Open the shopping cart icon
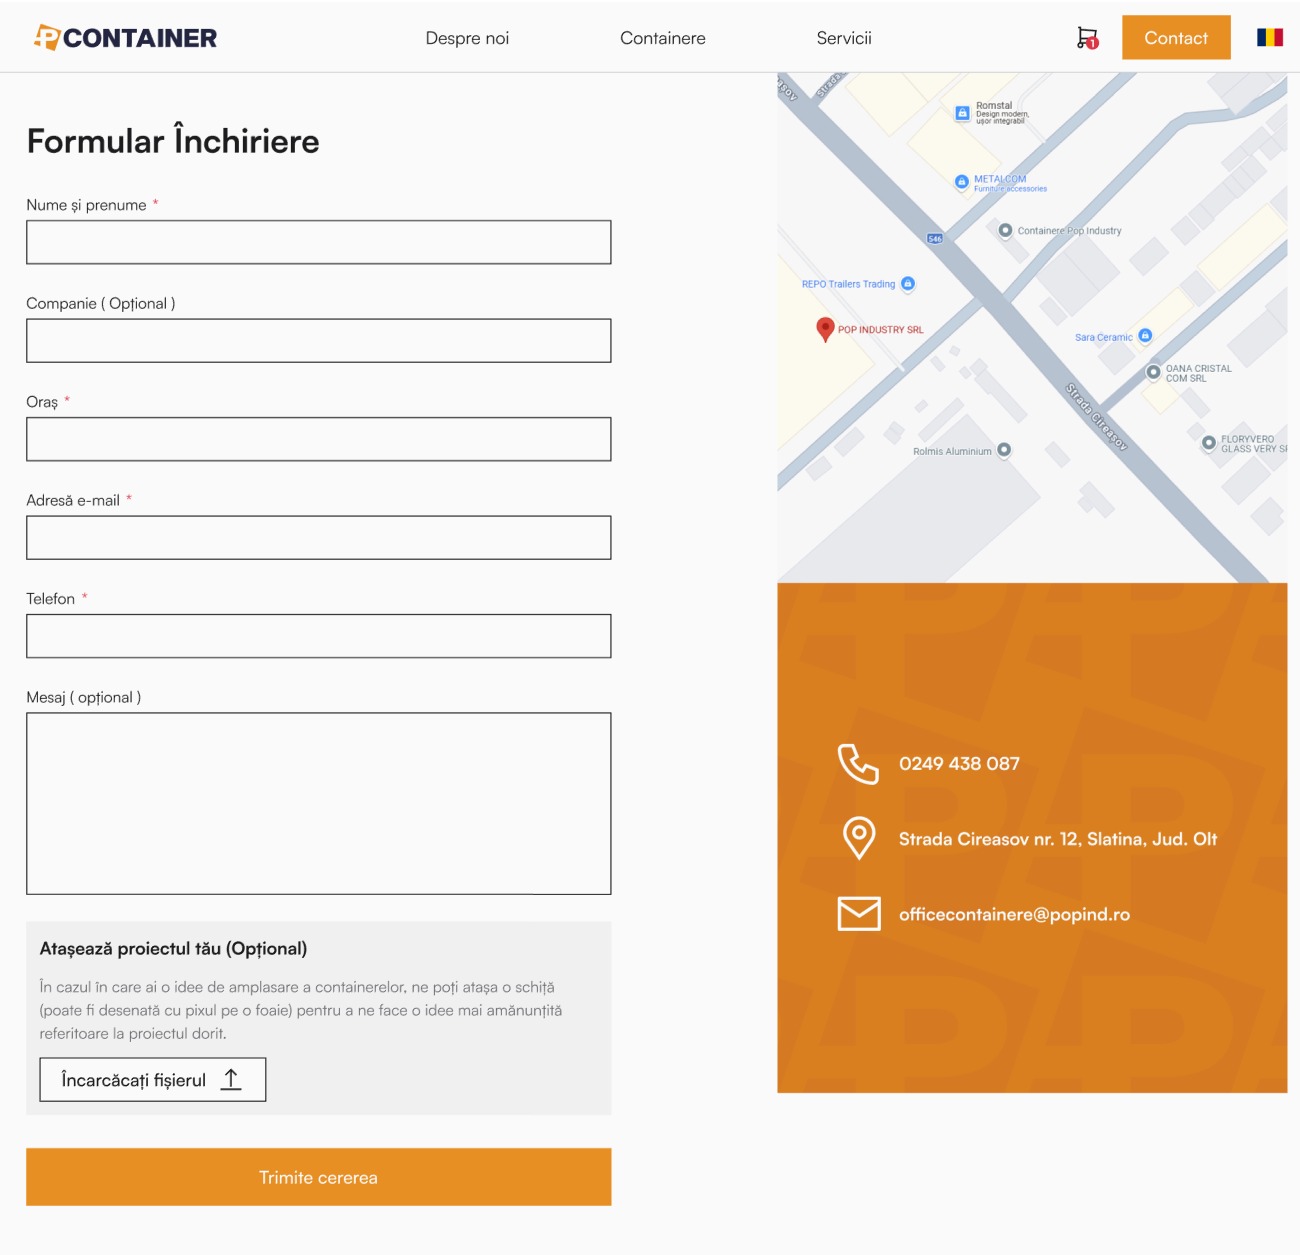This screenshot has width=1300, height=1255. pos(1087,38)
